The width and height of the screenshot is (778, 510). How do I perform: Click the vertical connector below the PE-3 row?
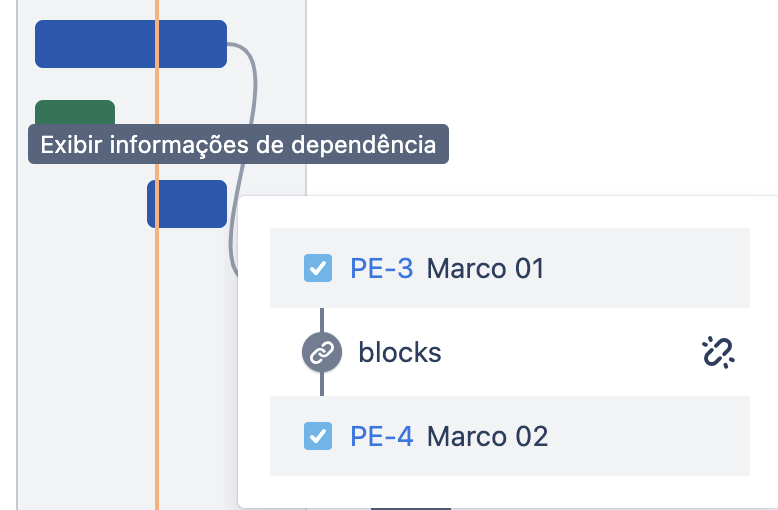(x=322, y=320)
